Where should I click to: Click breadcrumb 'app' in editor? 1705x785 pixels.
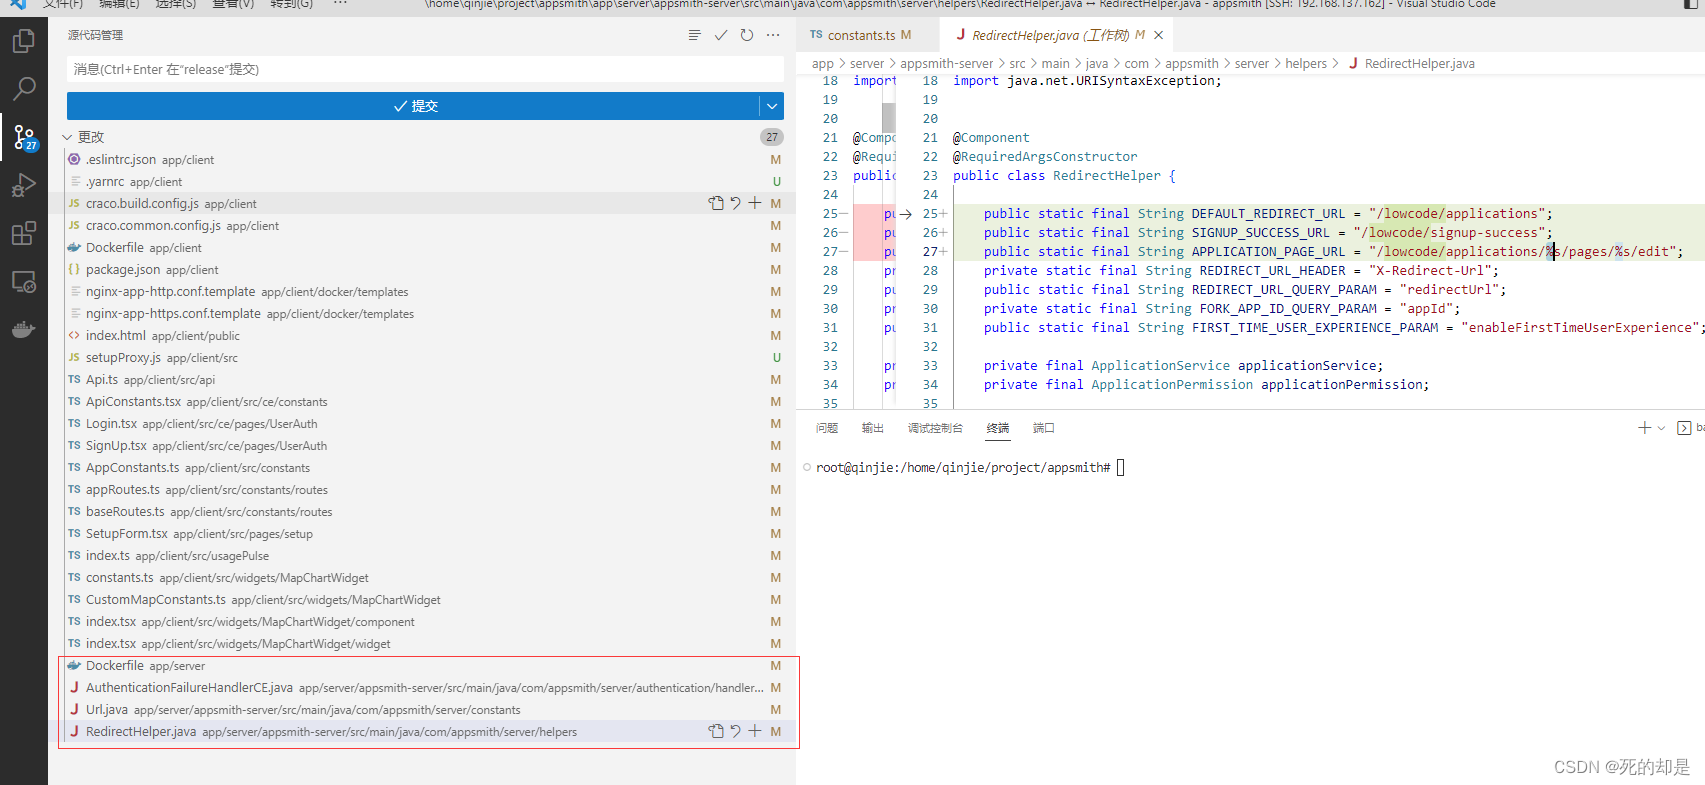(823, 63)
